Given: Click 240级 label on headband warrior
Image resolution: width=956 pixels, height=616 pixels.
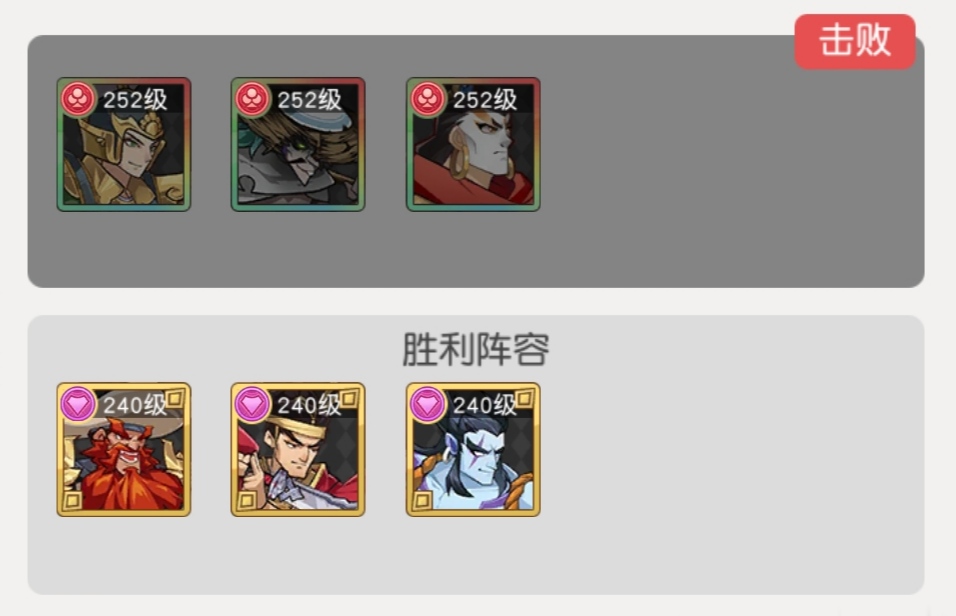Looking at the screenshot, I should (309, 405).
